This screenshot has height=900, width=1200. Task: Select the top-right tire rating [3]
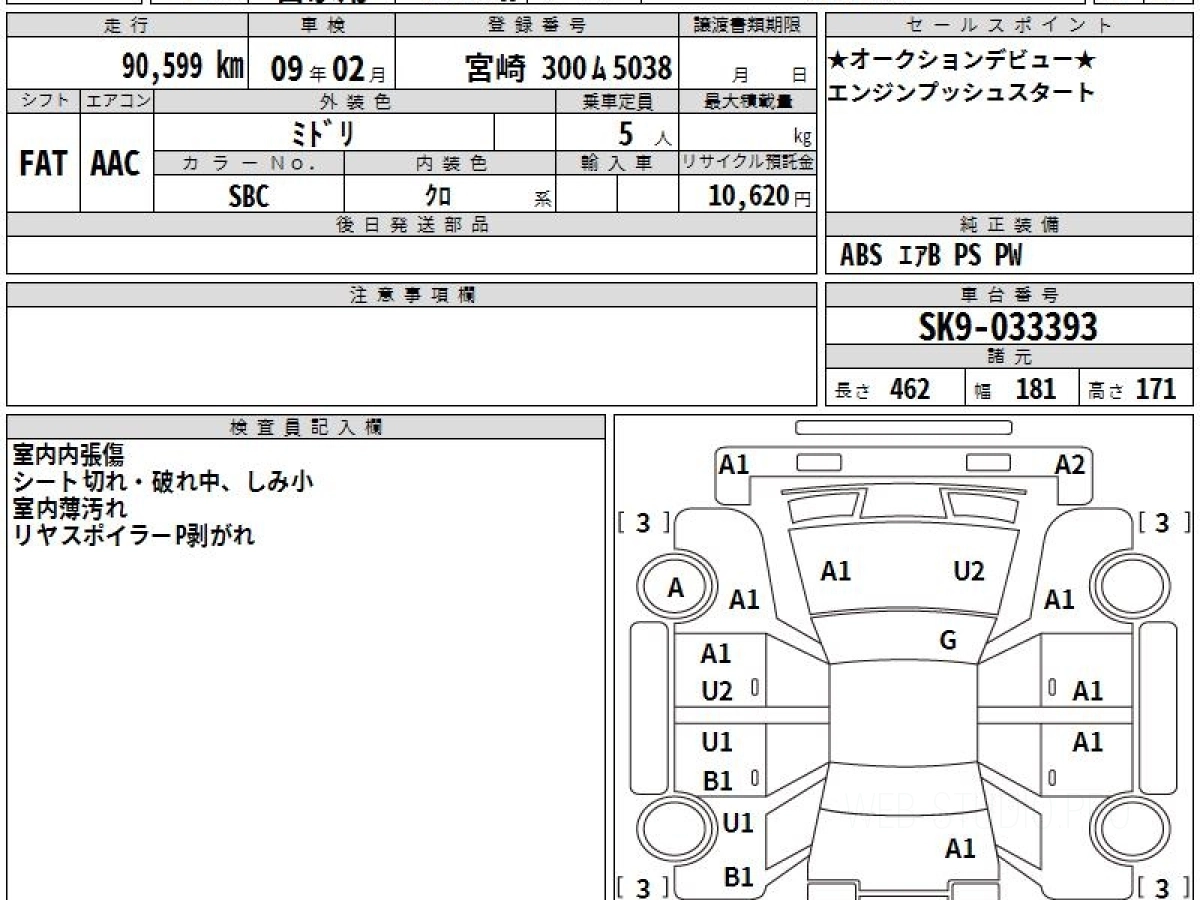point(1162,523)
